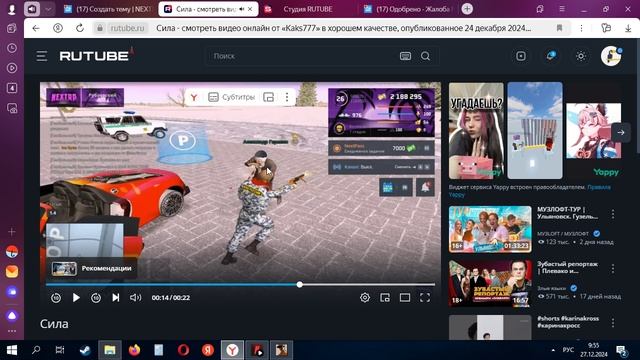Show next Yappy shorts with arrow
640x360 pixels.
click(621, 132)
